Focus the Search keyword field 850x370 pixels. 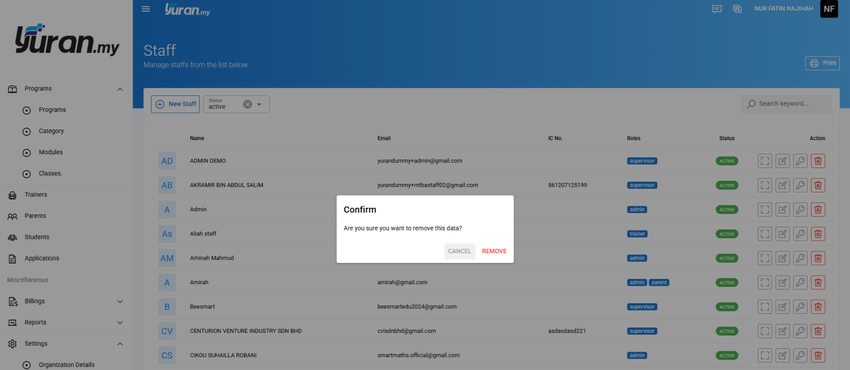[x=786, y=104]
